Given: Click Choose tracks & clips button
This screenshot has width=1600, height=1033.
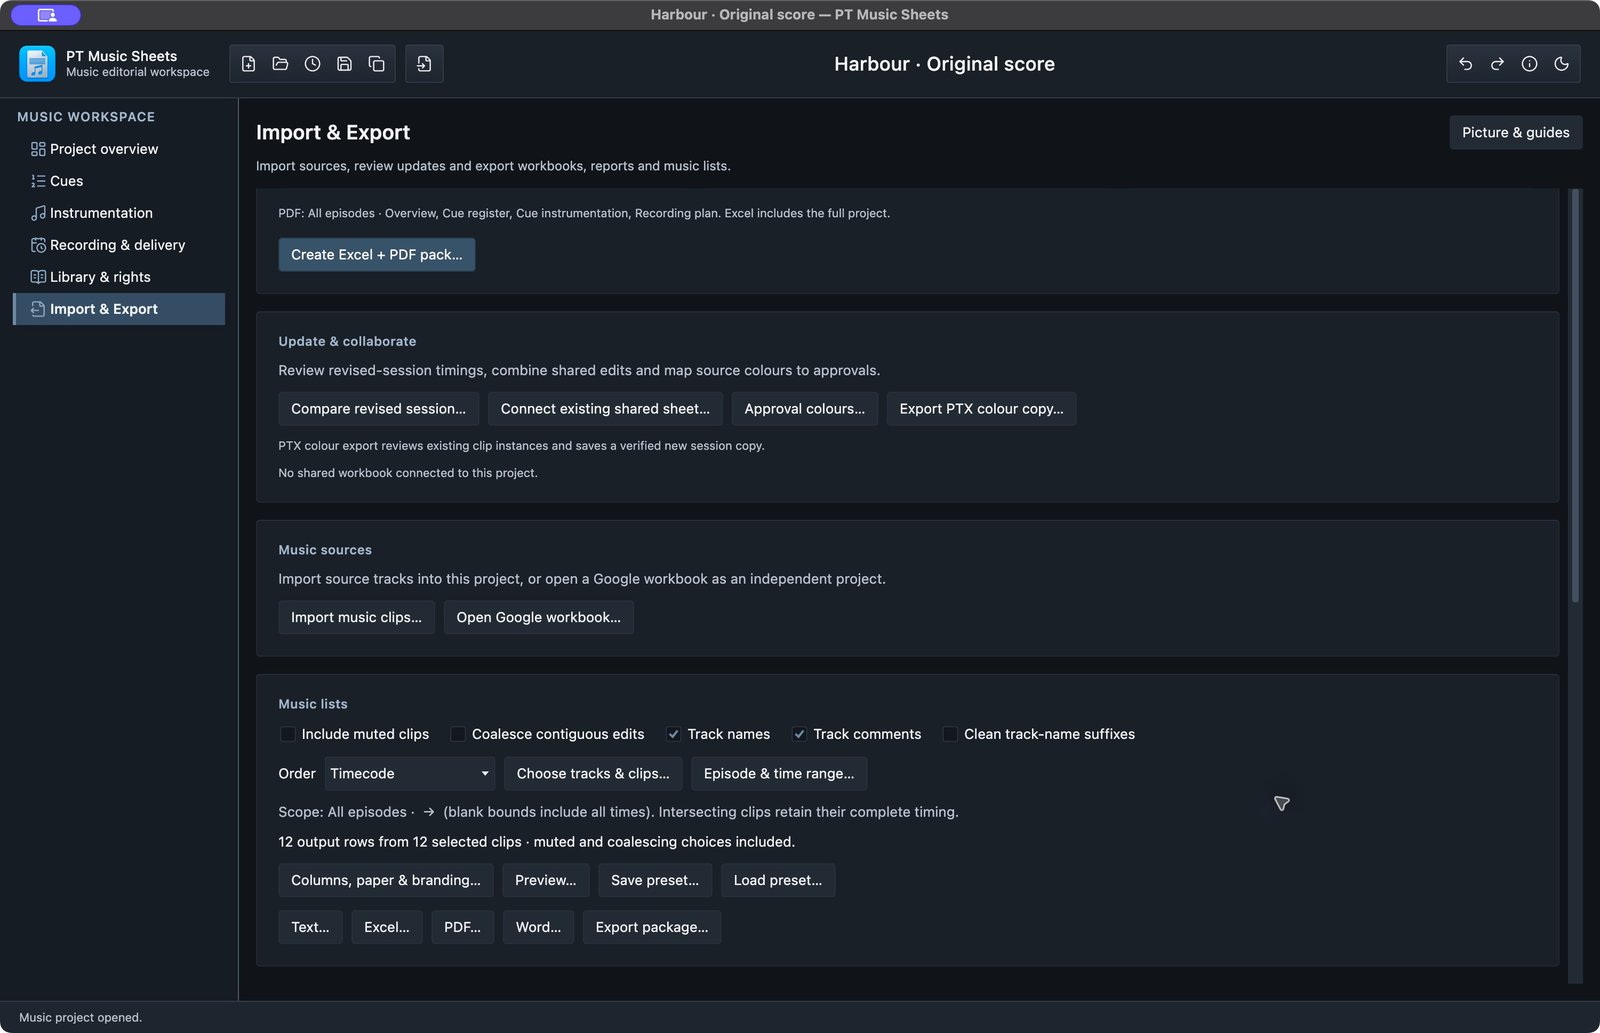Looking at the screenshot, I should (x=593, y=774).
